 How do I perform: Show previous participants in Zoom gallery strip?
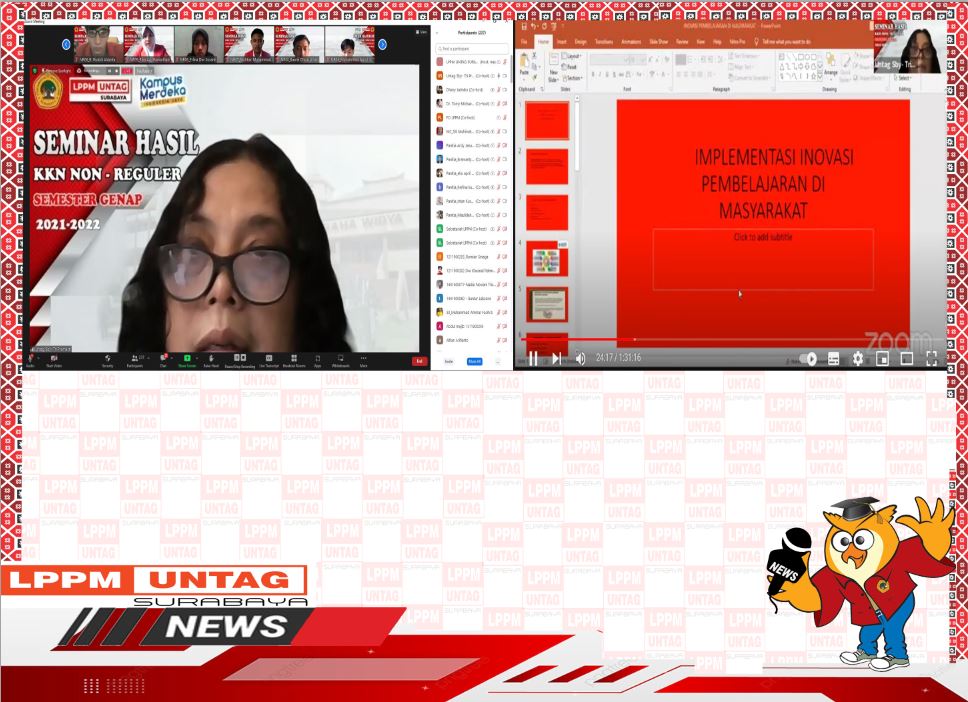click(66, 44)
